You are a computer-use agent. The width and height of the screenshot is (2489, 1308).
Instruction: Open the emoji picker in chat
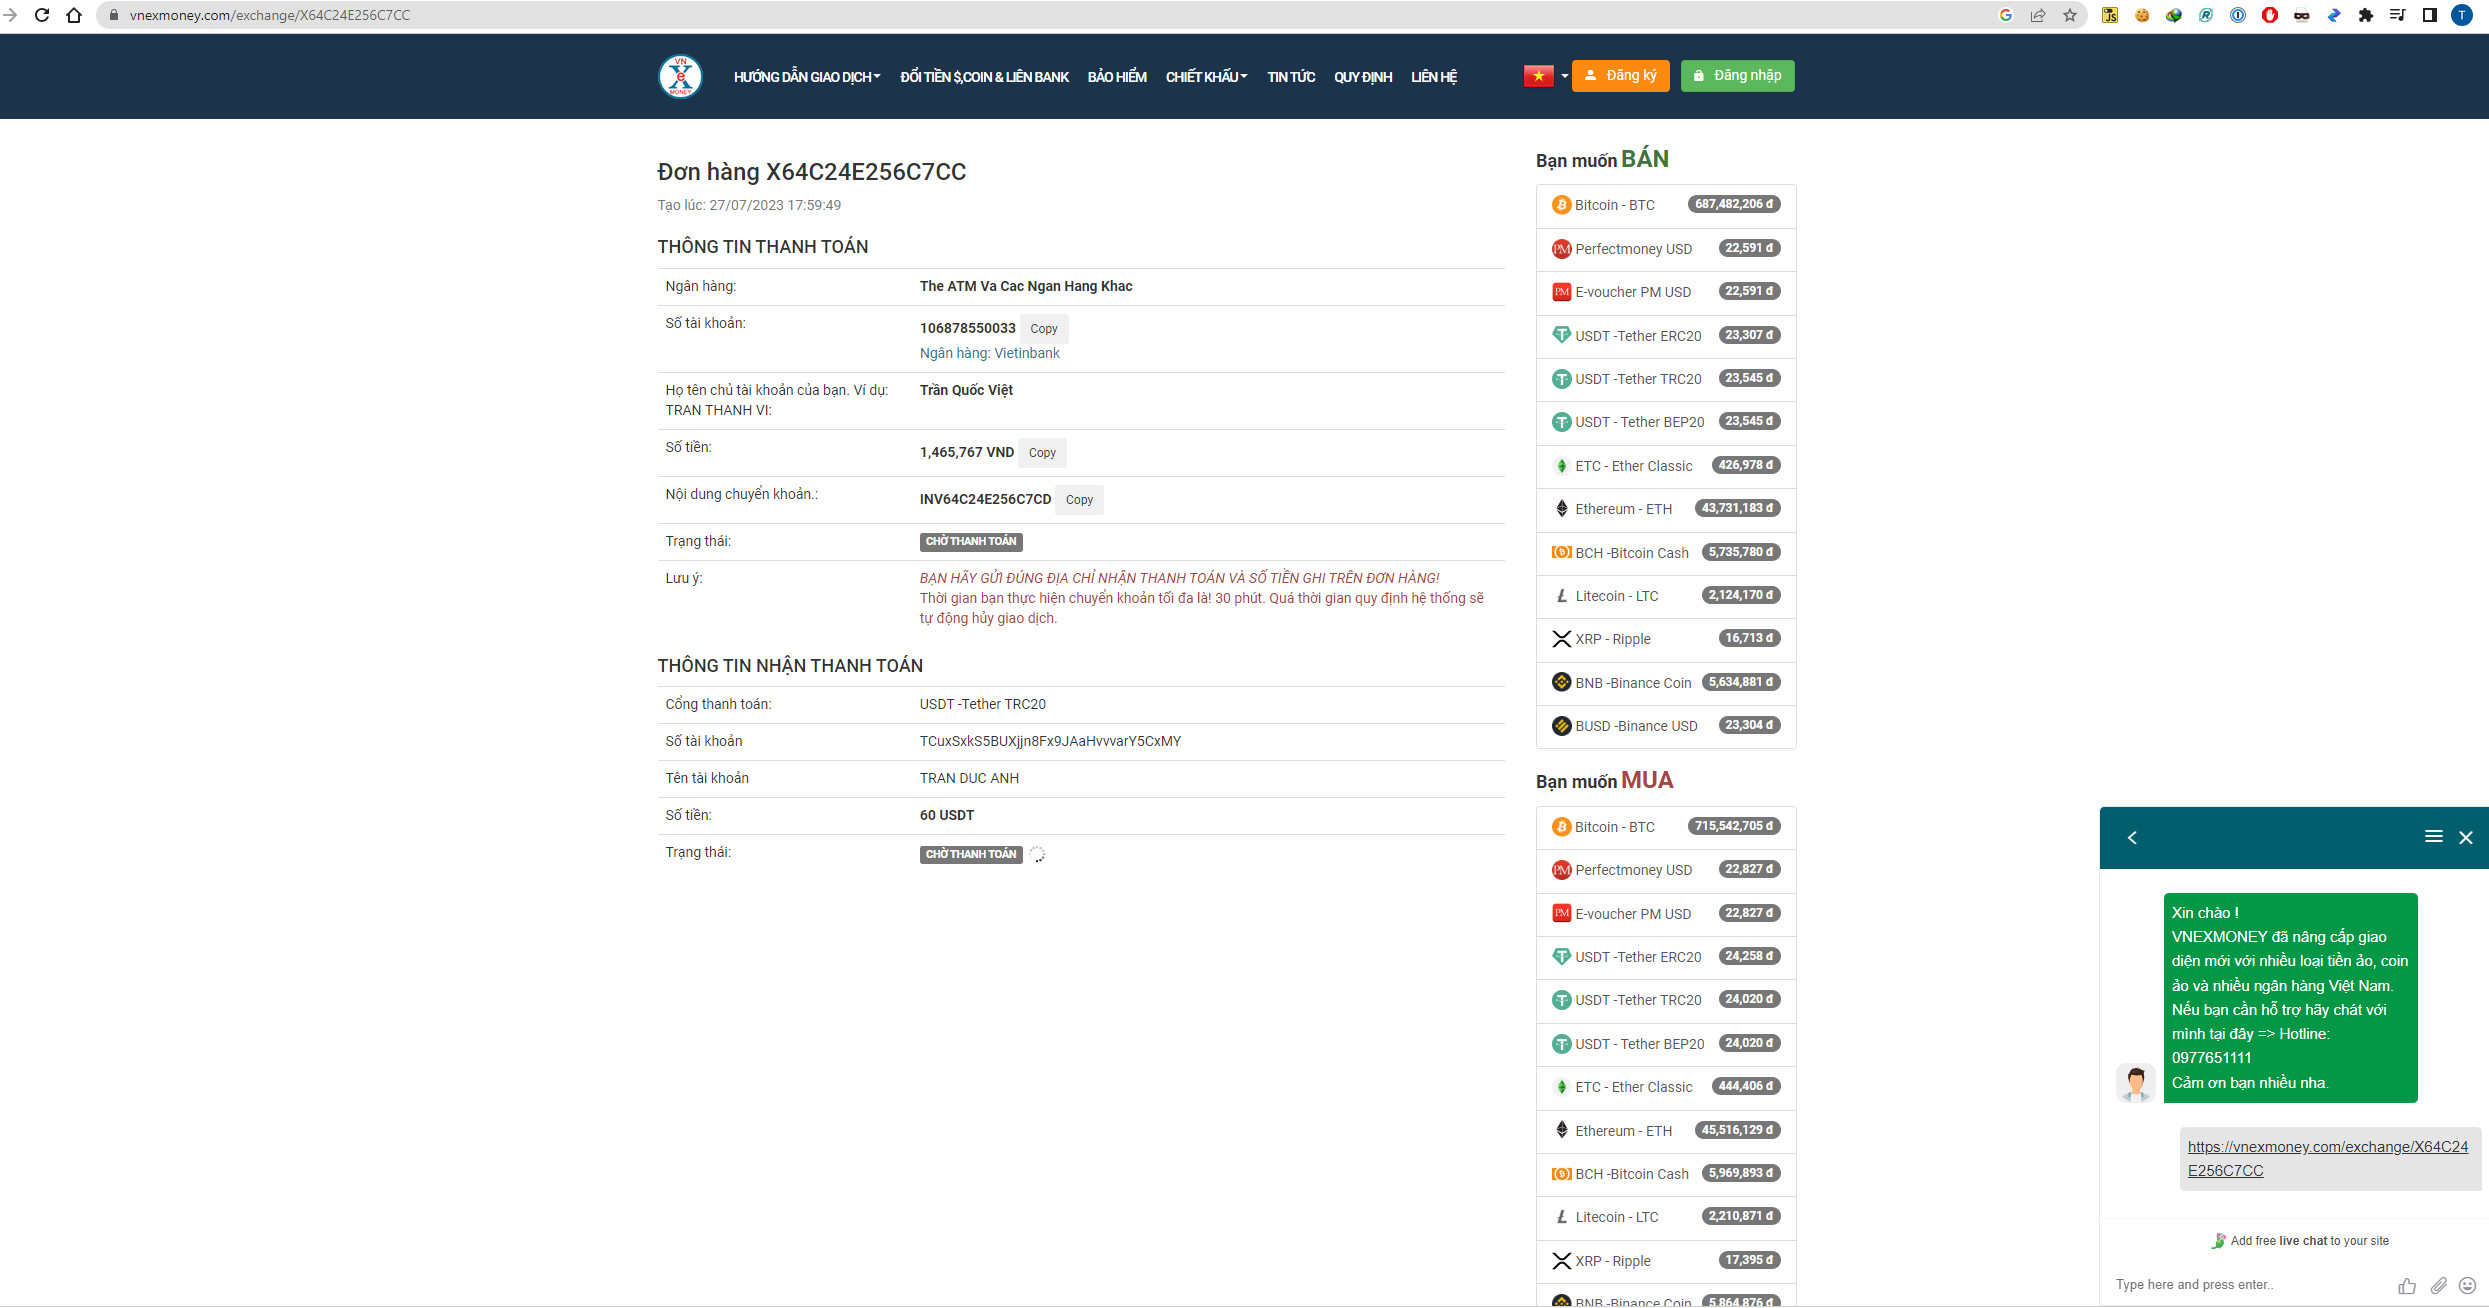tap(2467, 1286)
